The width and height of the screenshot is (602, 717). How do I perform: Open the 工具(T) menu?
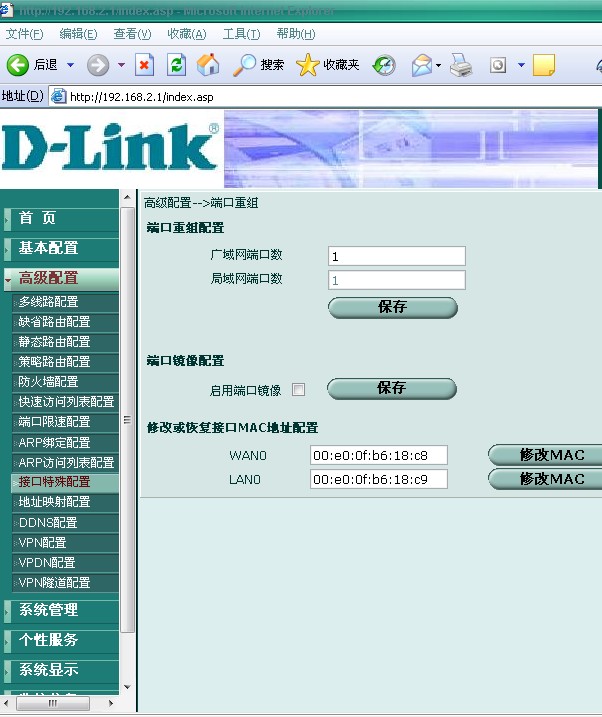241,34
